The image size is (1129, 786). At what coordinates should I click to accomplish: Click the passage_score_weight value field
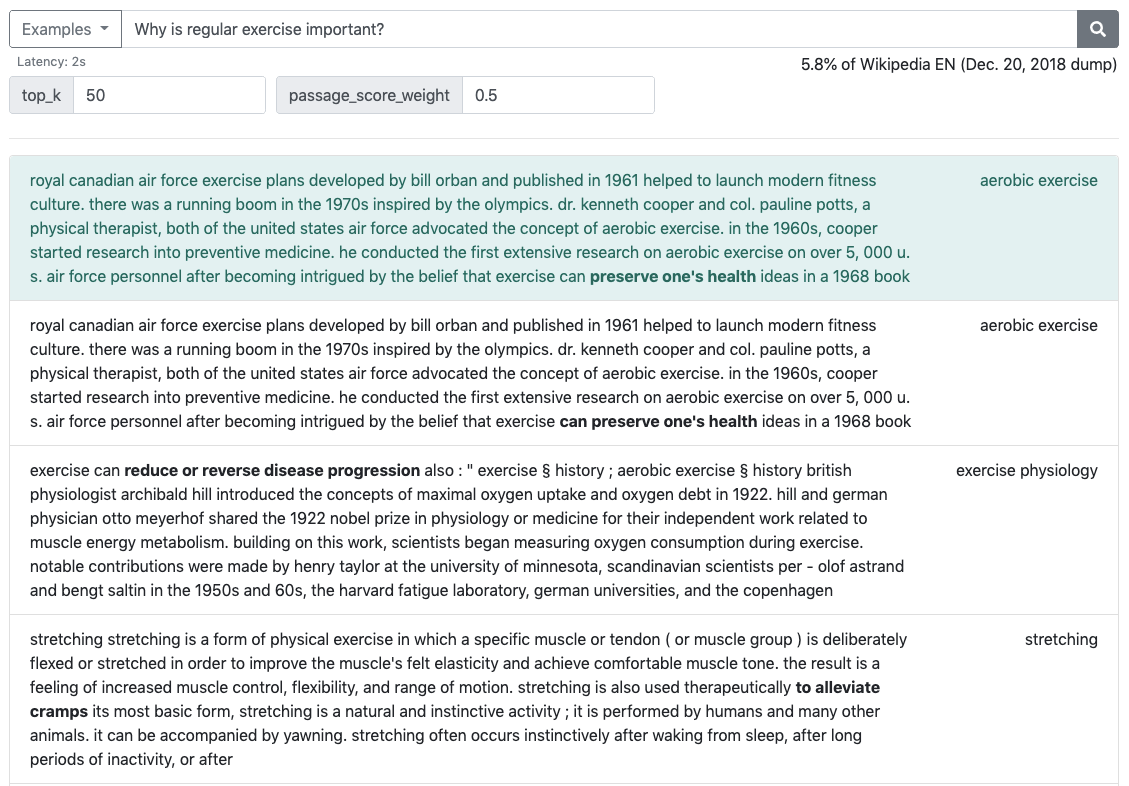coord(557,95)
